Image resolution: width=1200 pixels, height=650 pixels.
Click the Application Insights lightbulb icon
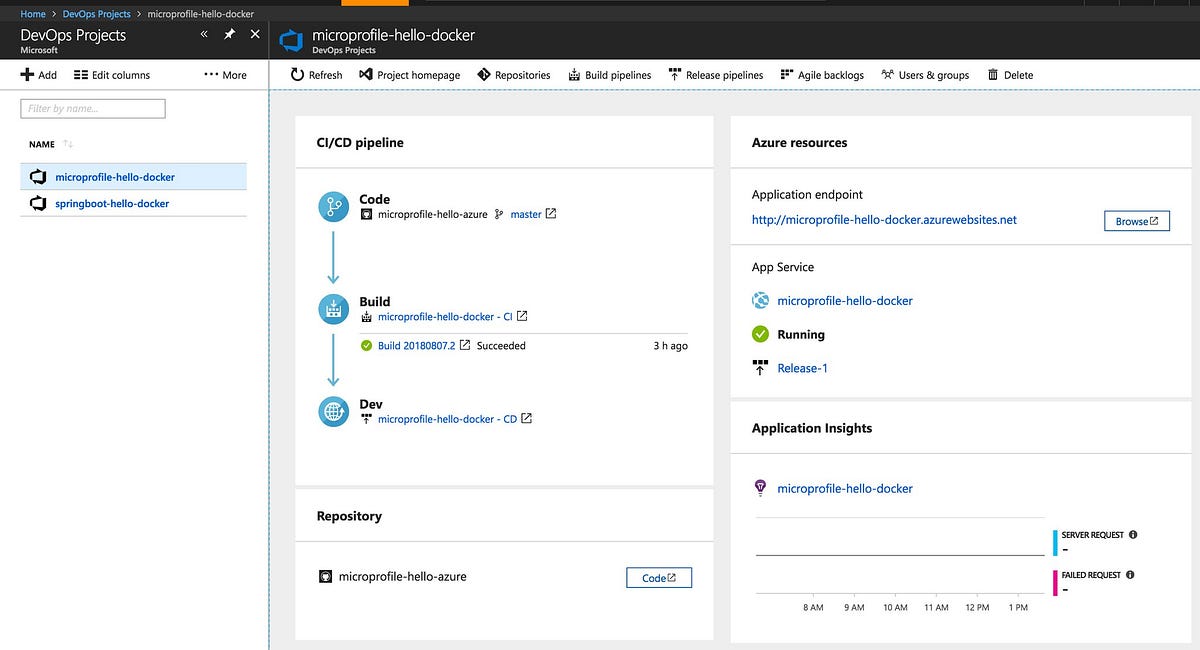(760, 488)
